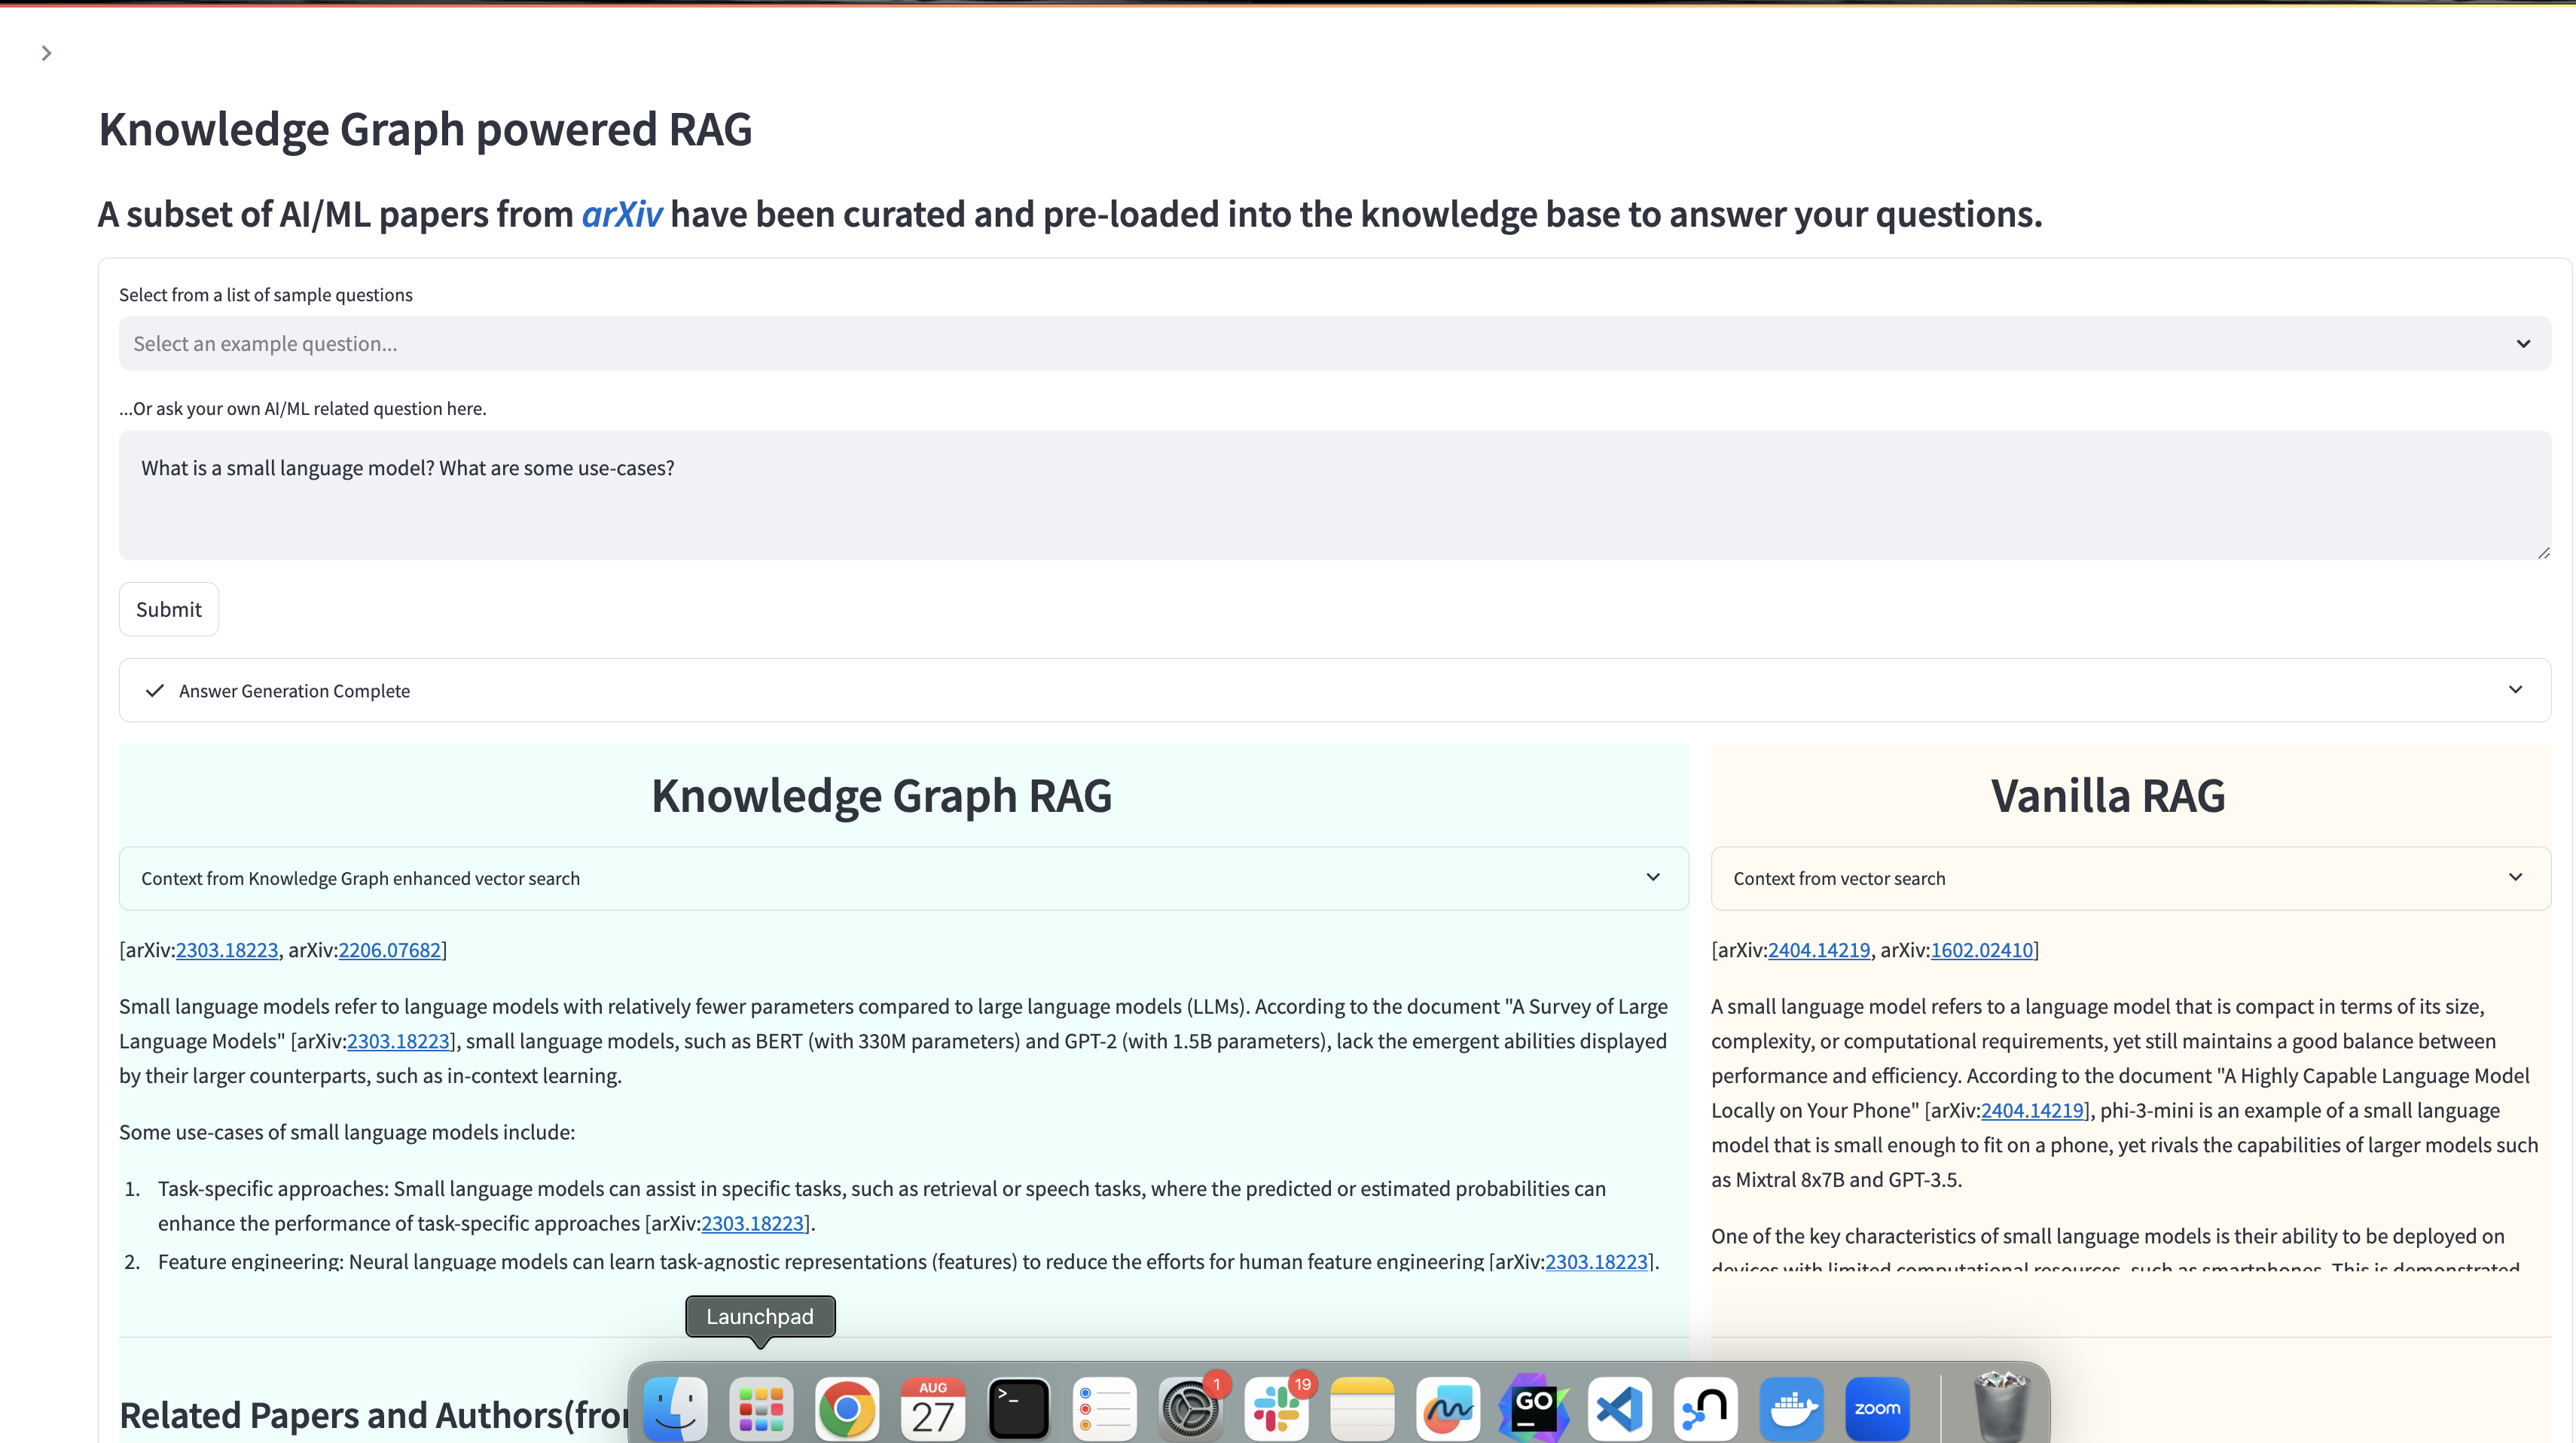Open Google Chrome in the dock
The width and height of the screenshot is (2576, 1443).
(x=846, y=1408)
